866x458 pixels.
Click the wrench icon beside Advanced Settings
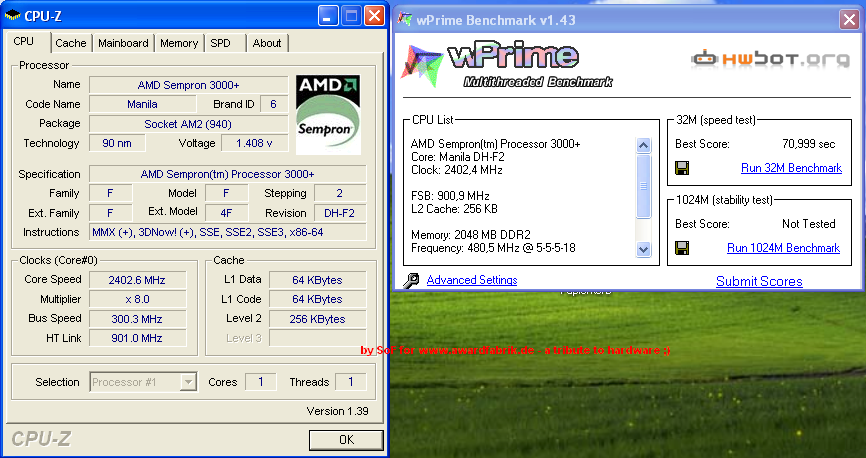tap(411, 281)
